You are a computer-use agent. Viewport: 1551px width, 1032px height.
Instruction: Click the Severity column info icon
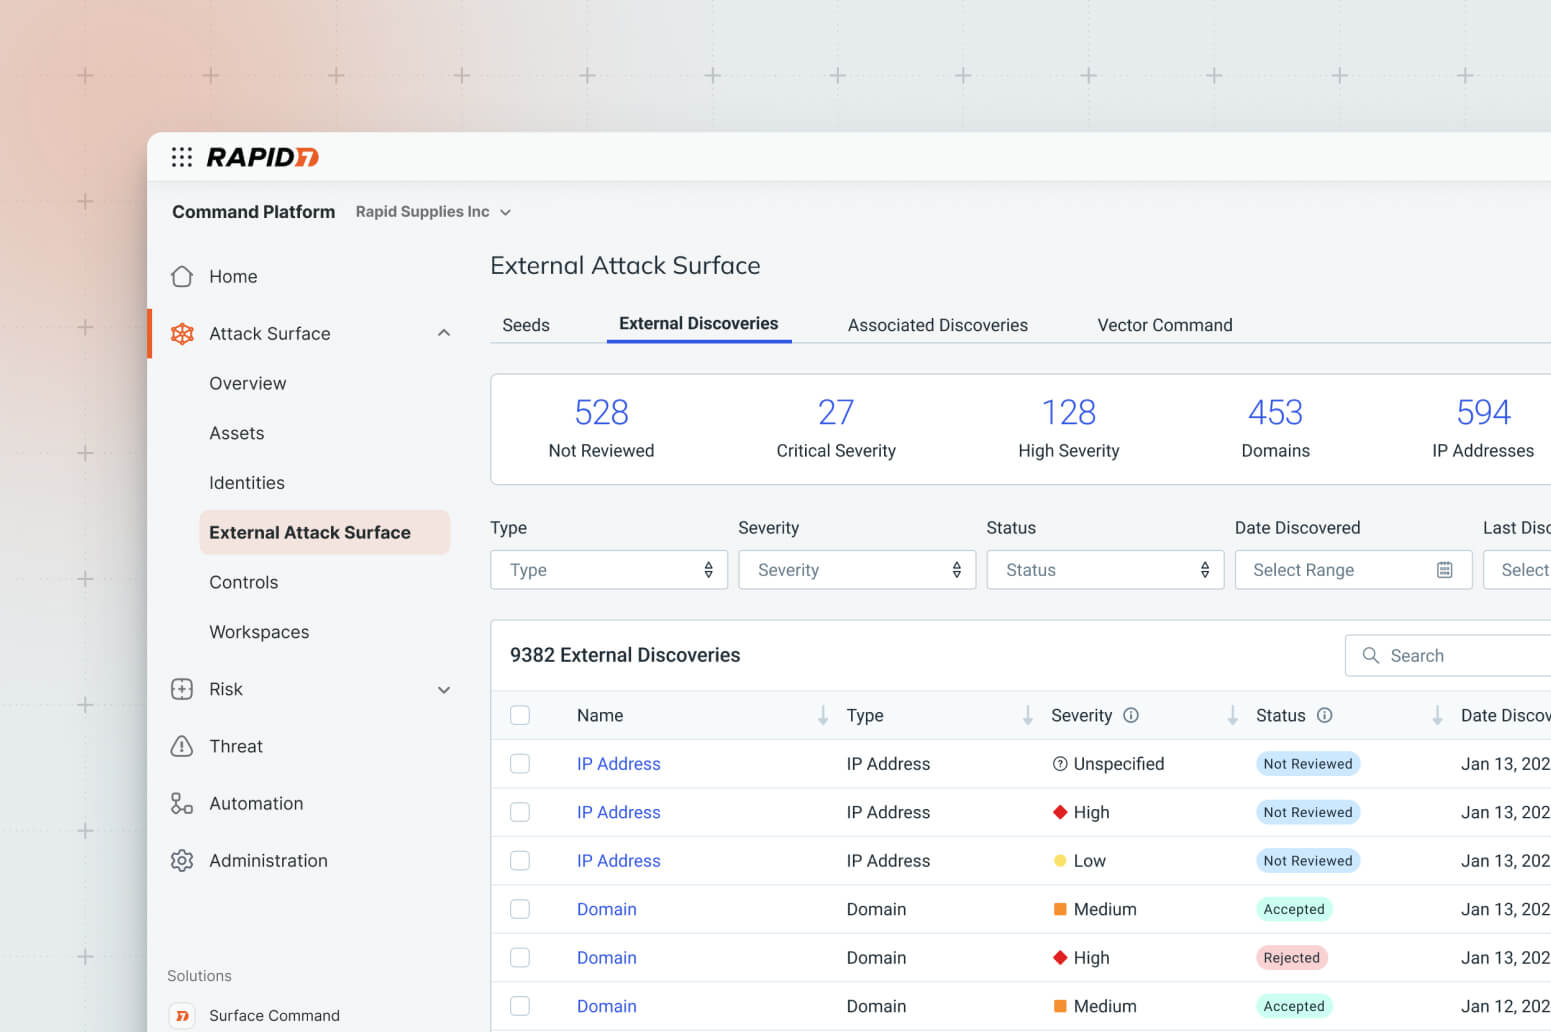point(1131,715)
